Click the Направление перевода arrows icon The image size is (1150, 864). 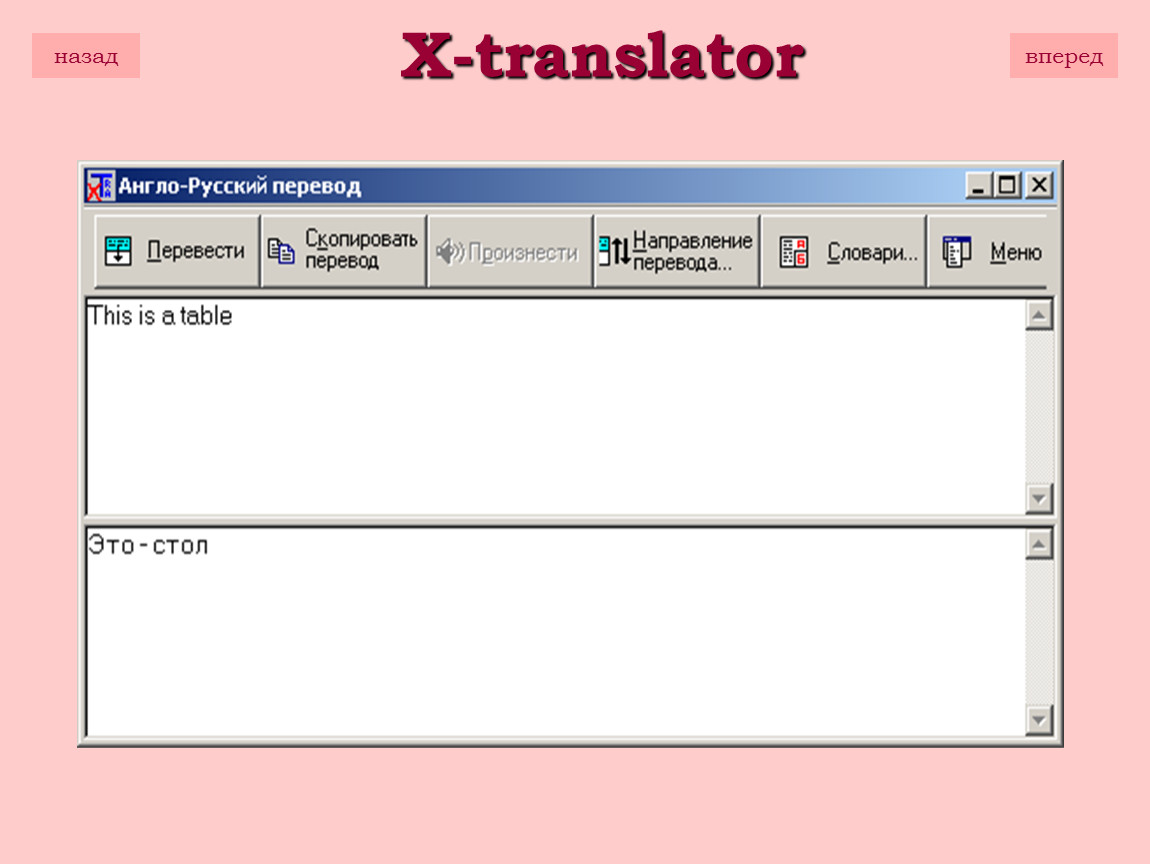[x=615, y=251]
